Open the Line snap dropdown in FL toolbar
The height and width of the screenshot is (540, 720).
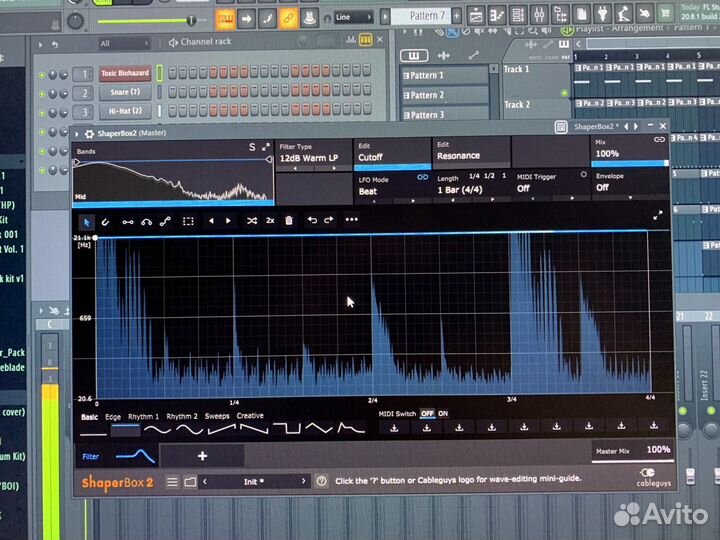pos(354,17)
